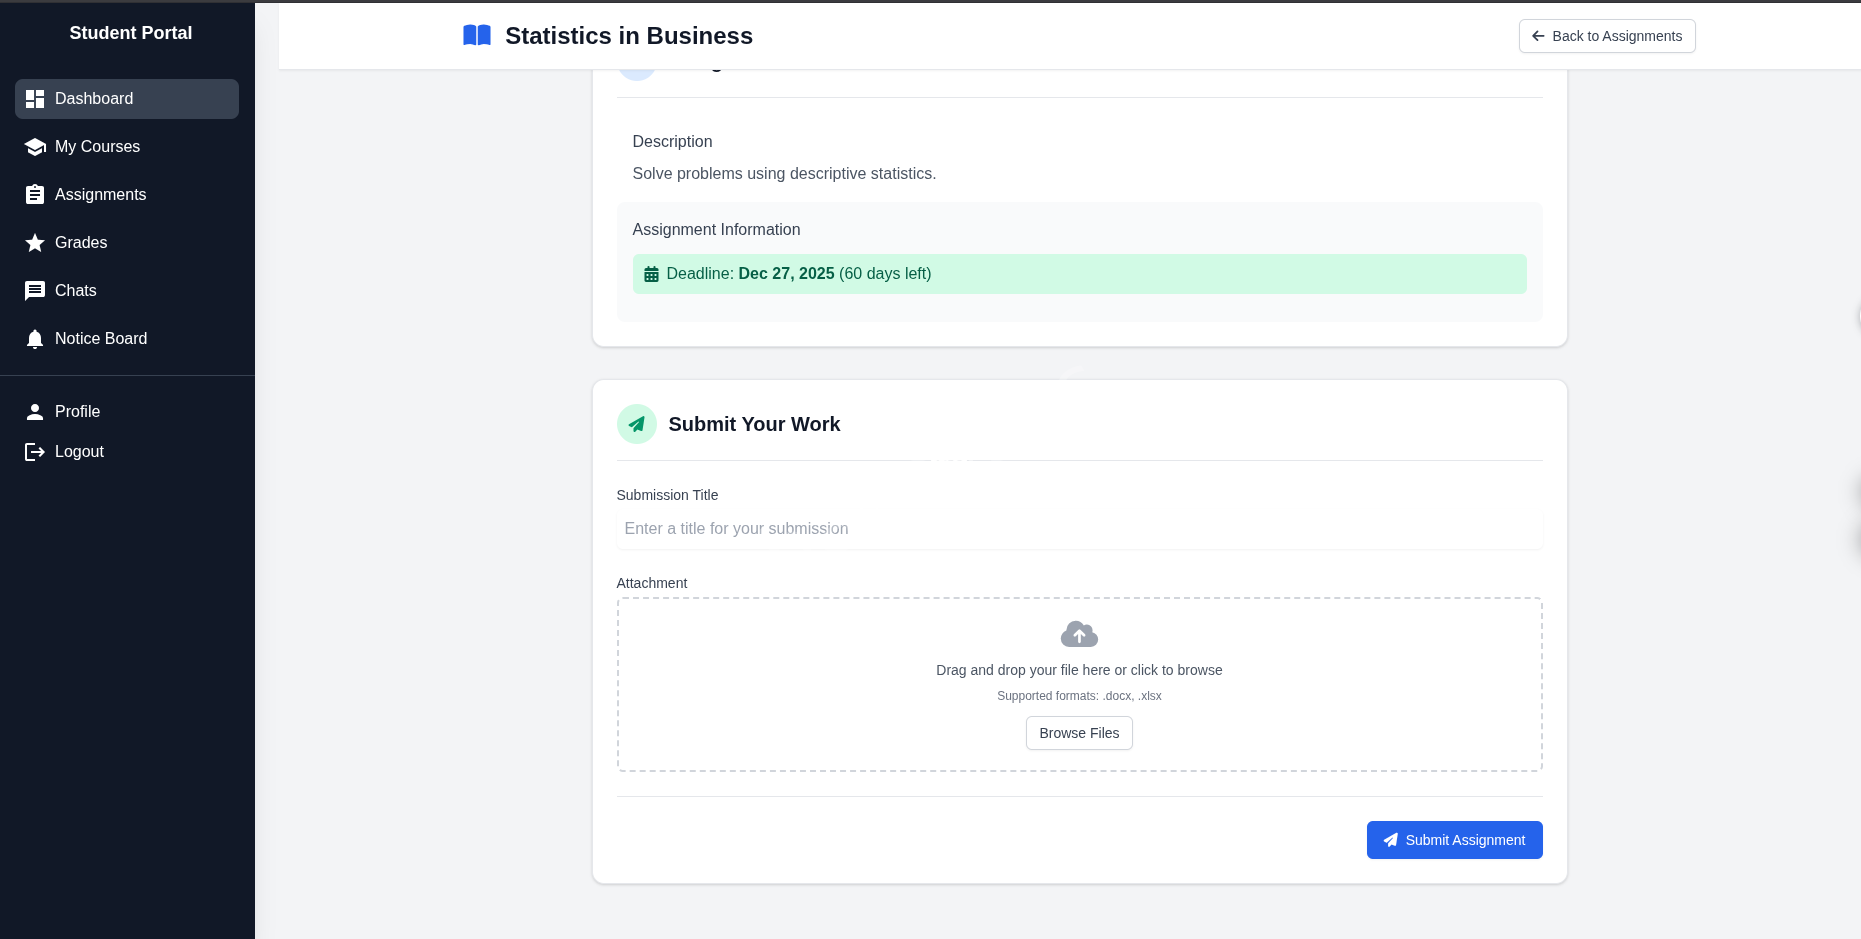The image size is (1861, 939).
Task: Open the Grades page
Action: (81, 243)
